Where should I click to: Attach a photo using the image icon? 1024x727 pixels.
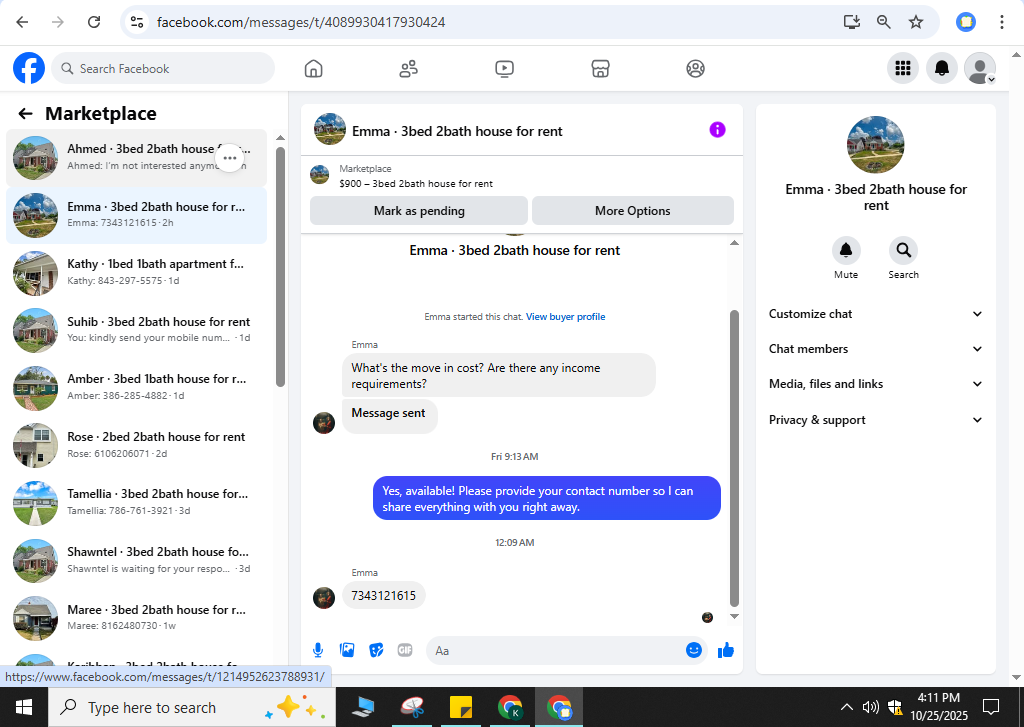point(347,650)
